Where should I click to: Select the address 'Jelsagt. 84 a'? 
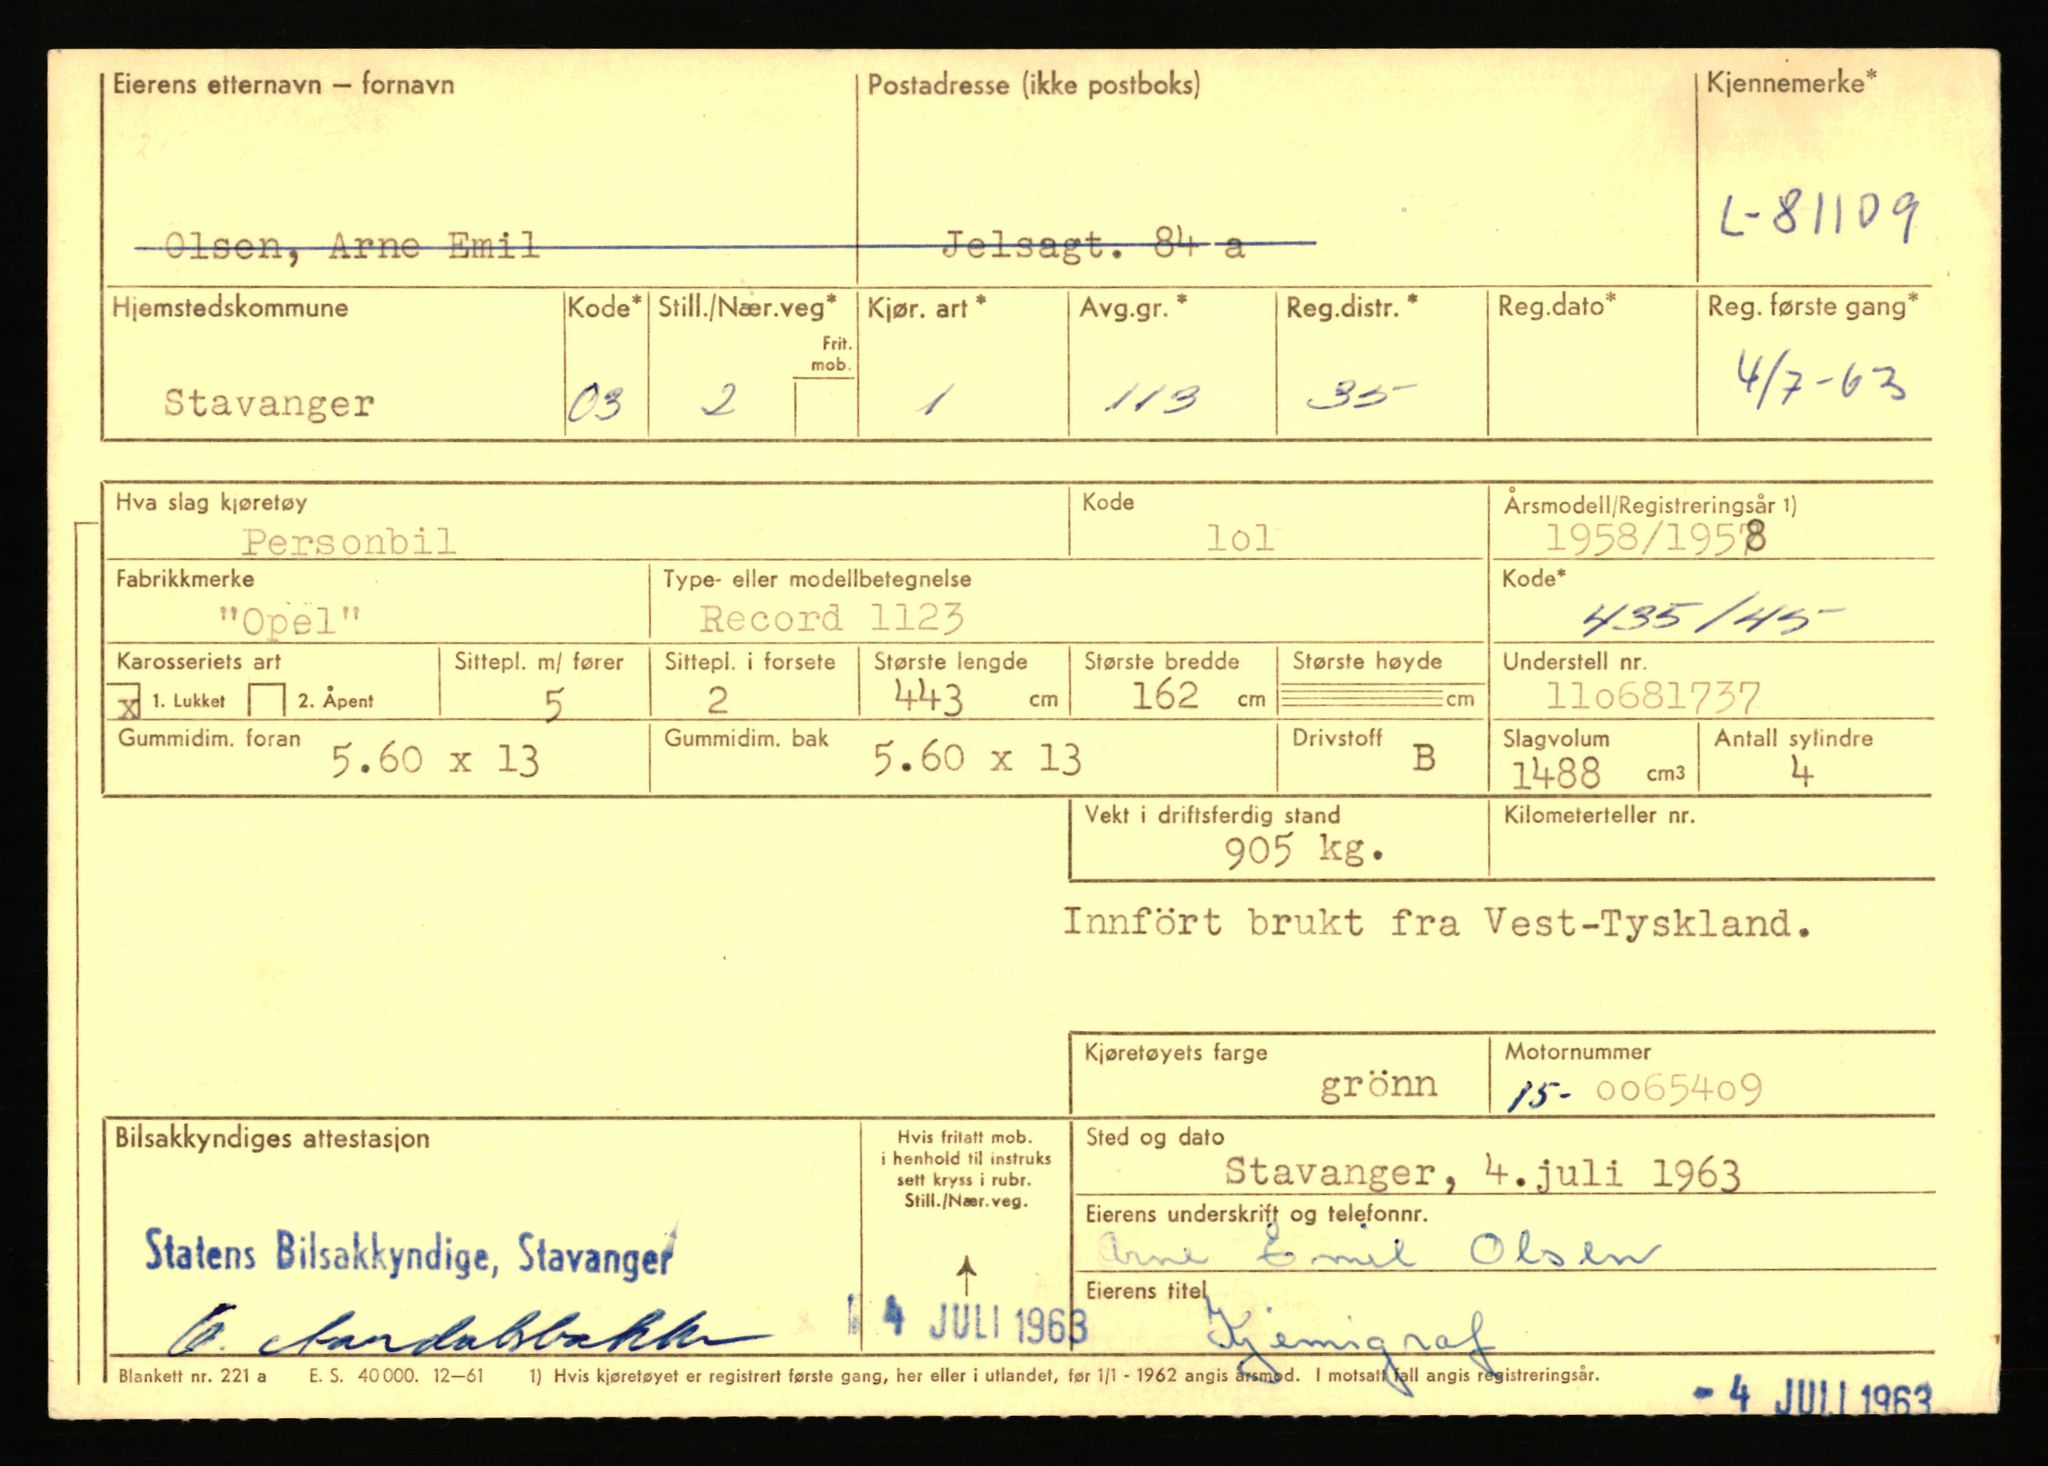point(1093,244)
